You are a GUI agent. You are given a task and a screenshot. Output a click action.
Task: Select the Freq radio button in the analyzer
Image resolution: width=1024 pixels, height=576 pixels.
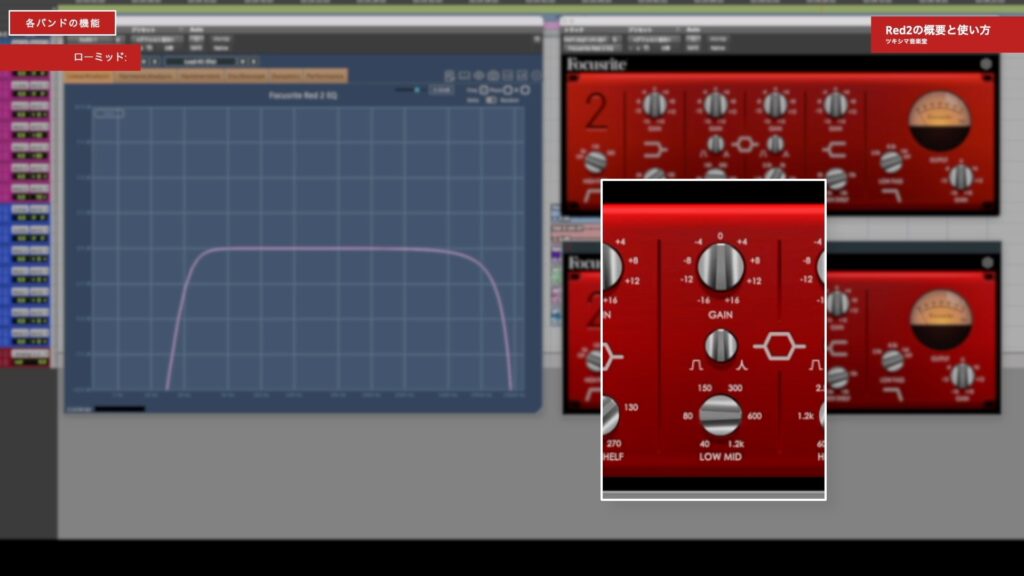484,90
